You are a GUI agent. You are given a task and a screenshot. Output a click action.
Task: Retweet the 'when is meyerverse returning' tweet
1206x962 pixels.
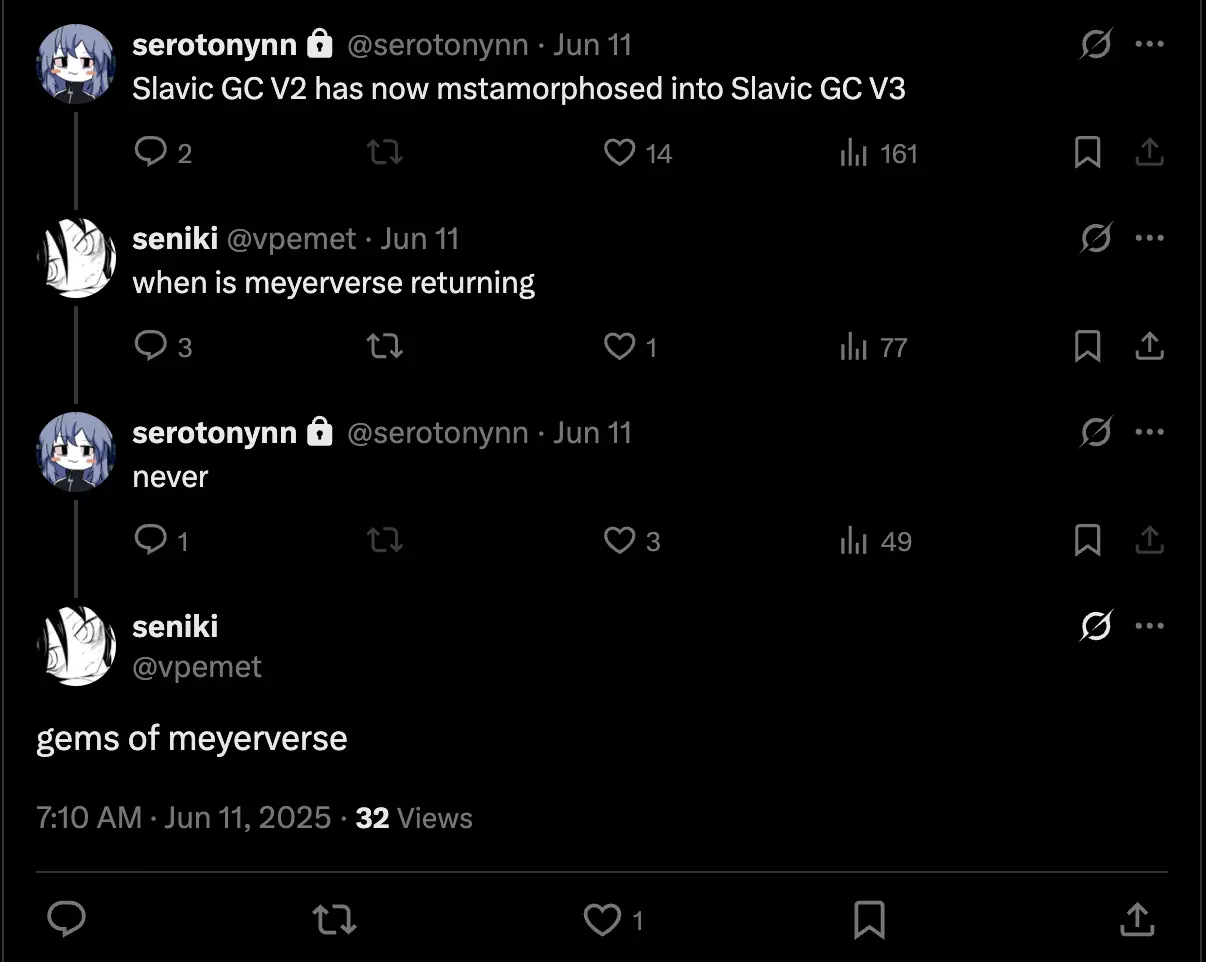(x=384, y=347)
